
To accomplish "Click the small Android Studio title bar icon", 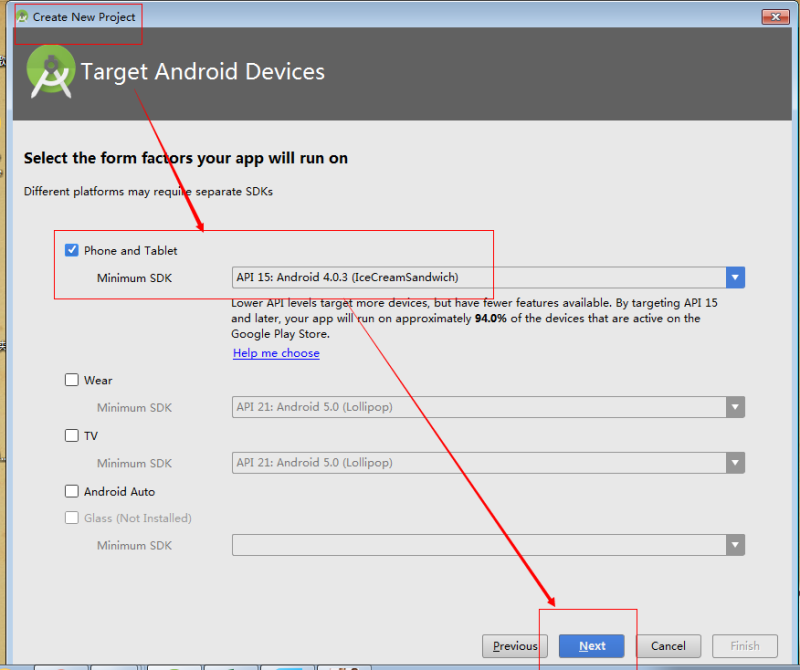I will click(22, 17).
